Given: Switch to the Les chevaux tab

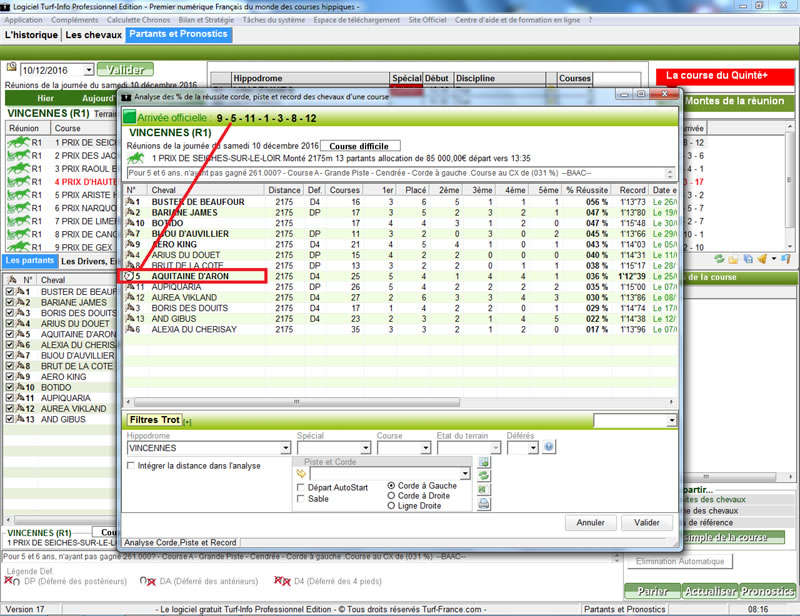Looking at the screenshot, I should [x=94, y=35].
